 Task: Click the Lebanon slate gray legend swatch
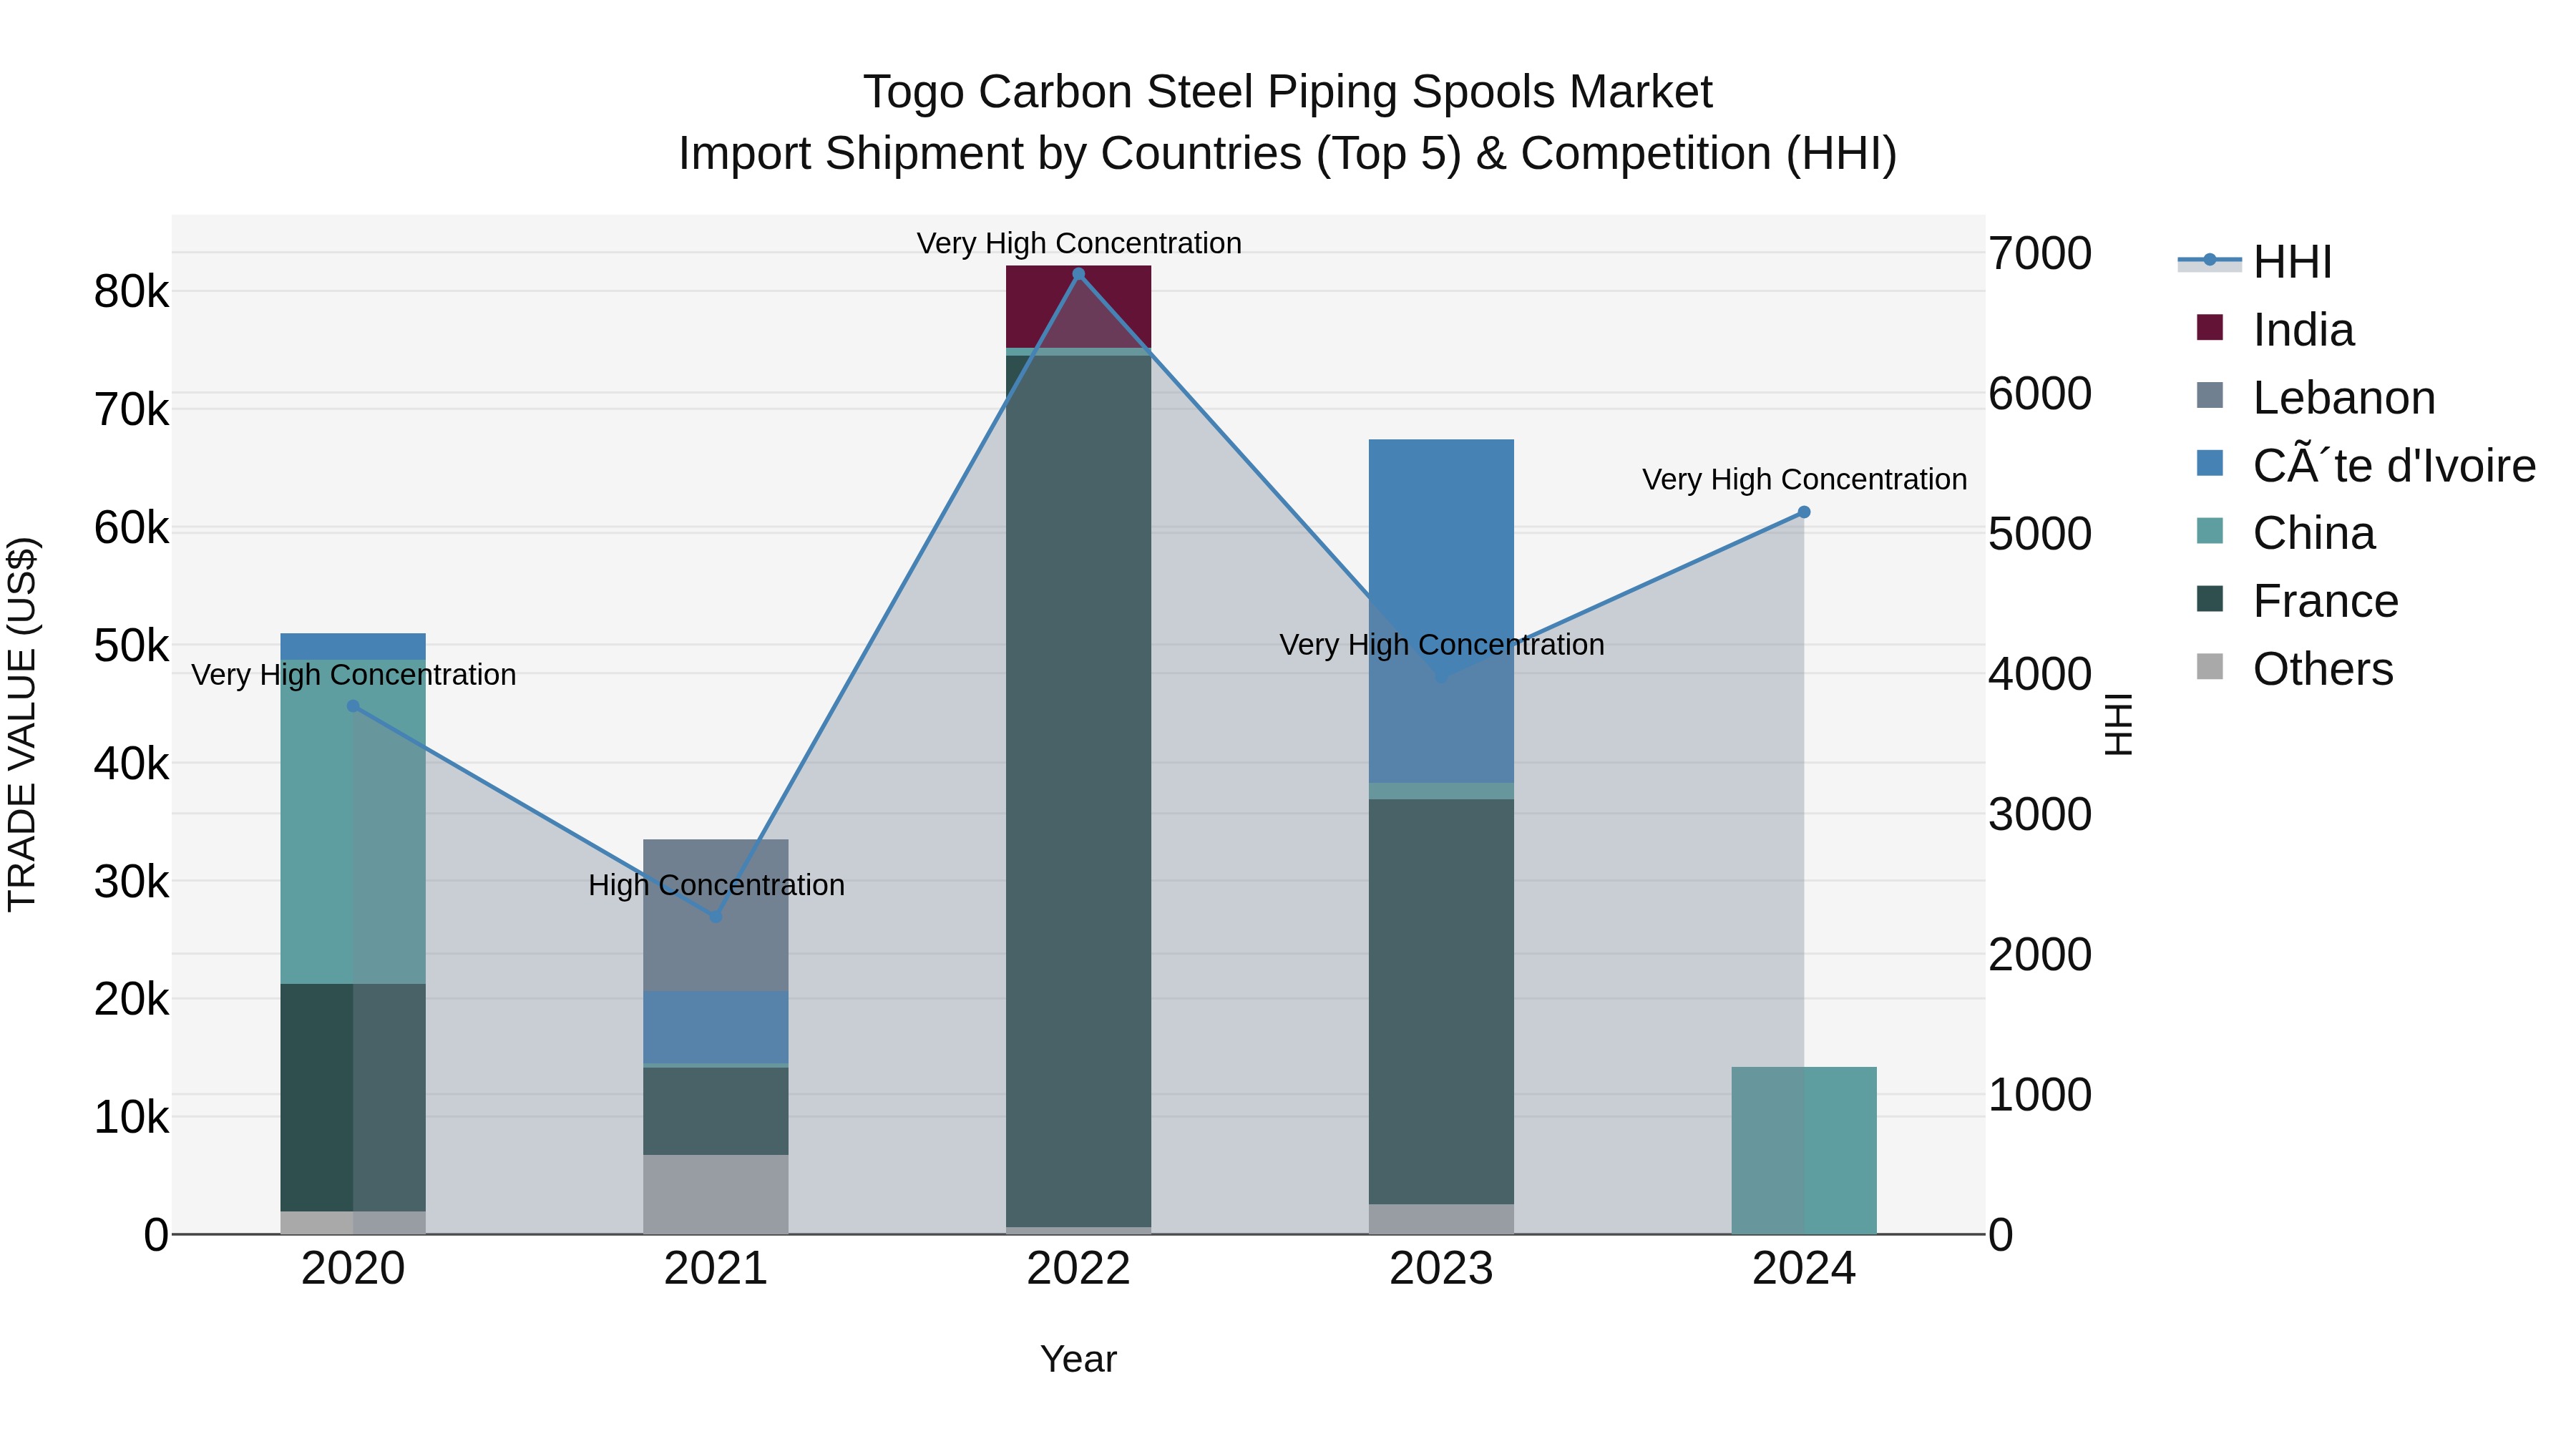click(2210, 396)
